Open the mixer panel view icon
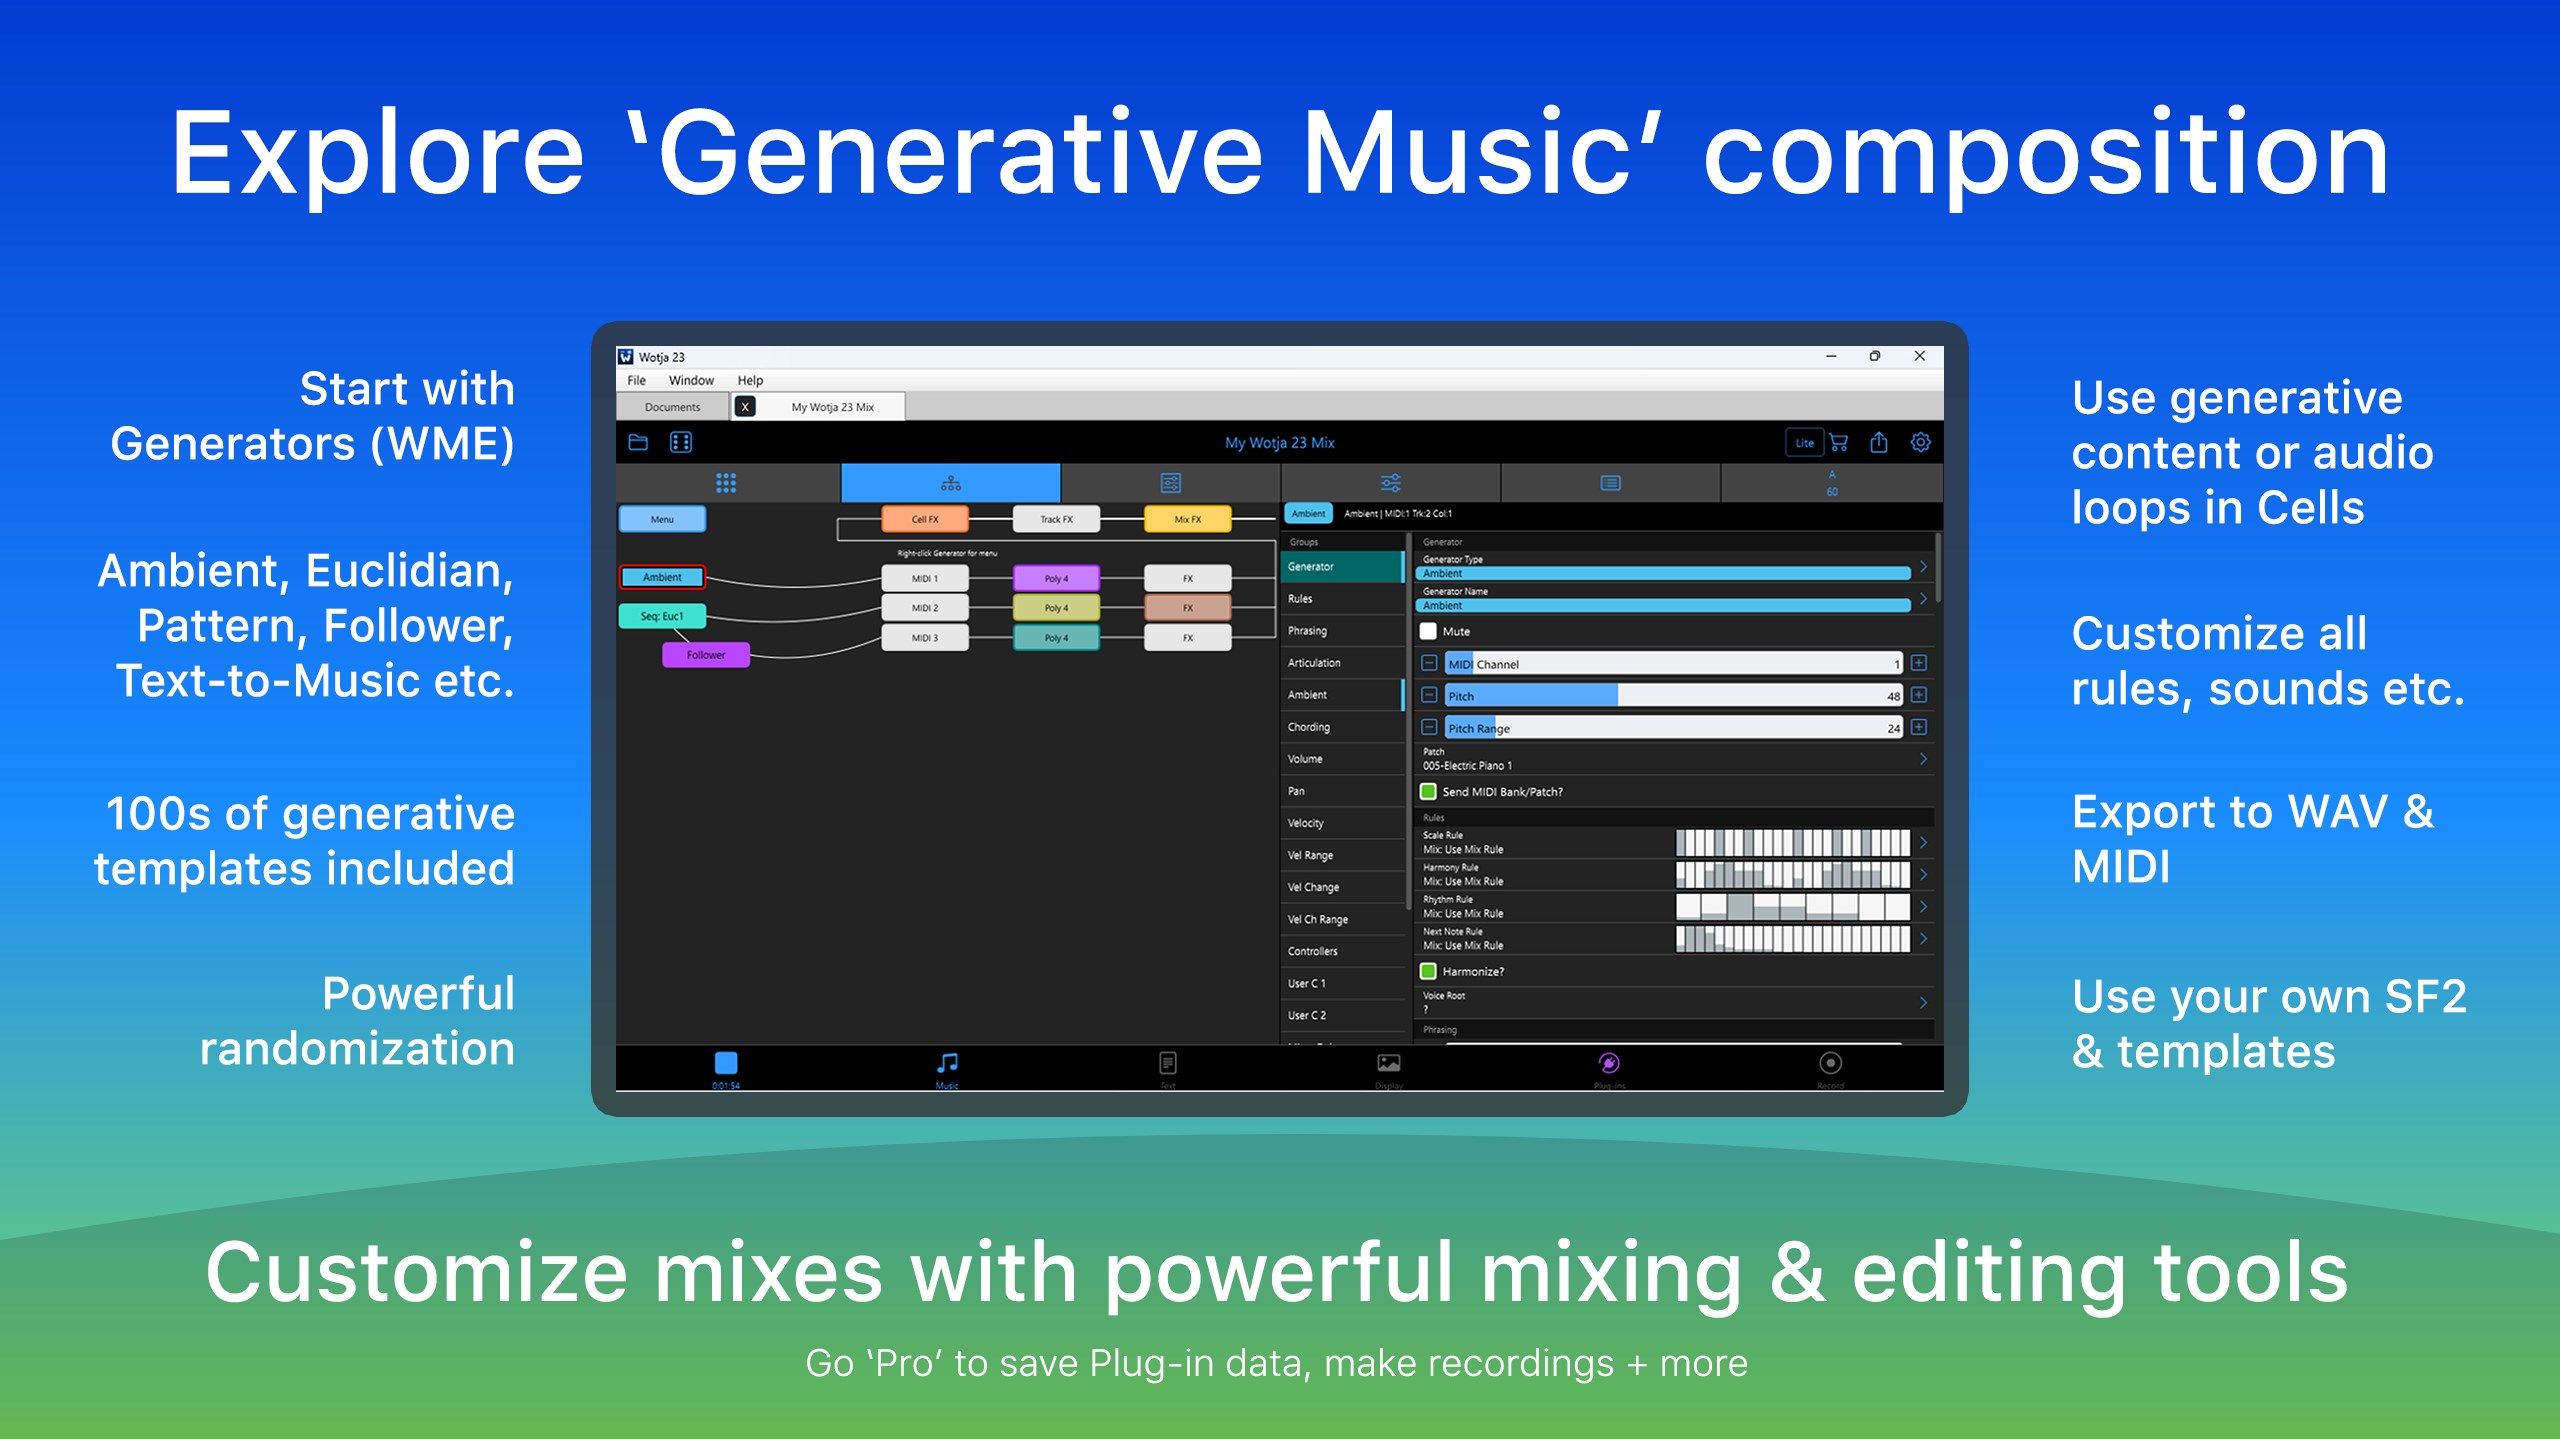 click(1170, 483)
